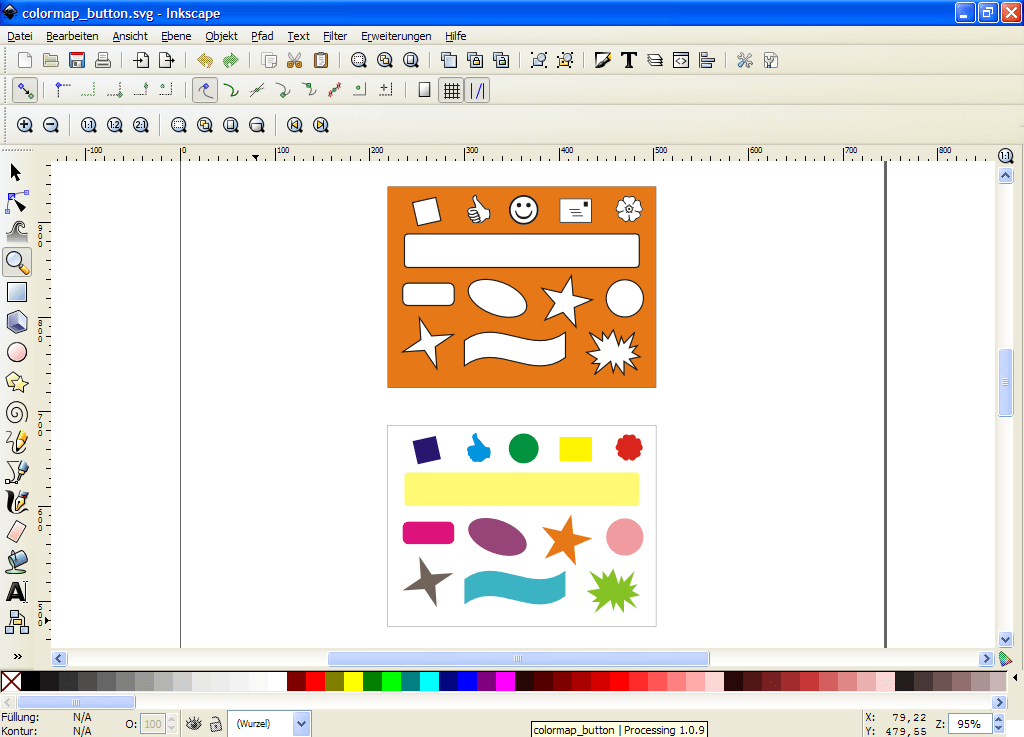1024x737 pixels.
Task: Select the Node edit tool
Action: [16, 202]
